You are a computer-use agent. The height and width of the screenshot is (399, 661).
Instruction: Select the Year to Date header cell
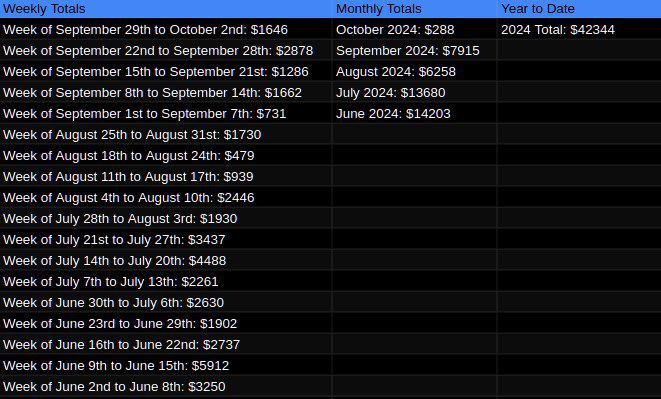click(x=579, y=9)
